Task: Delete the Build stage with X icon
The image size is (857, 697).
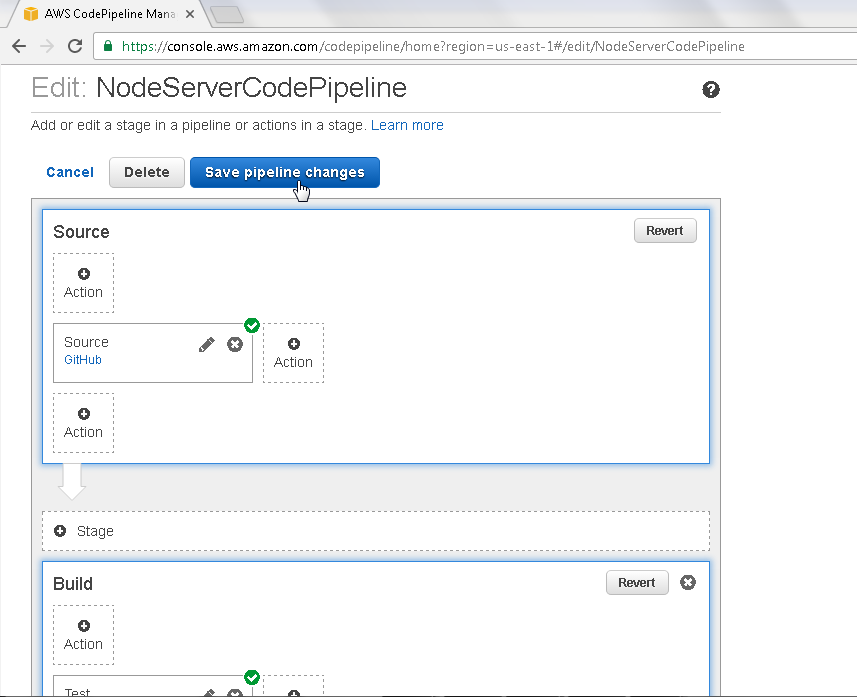Action: click(688, 583)
